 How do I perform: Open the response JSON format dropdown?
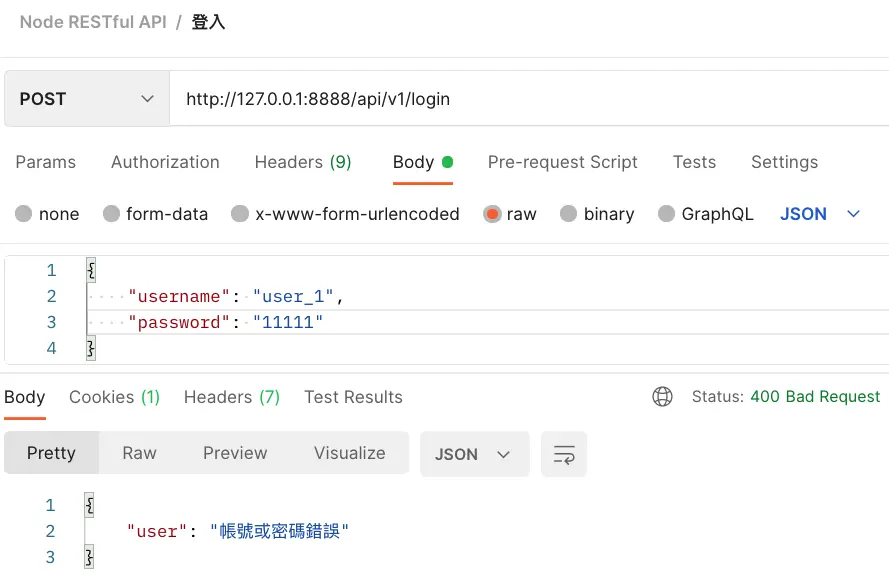point(473,454)
